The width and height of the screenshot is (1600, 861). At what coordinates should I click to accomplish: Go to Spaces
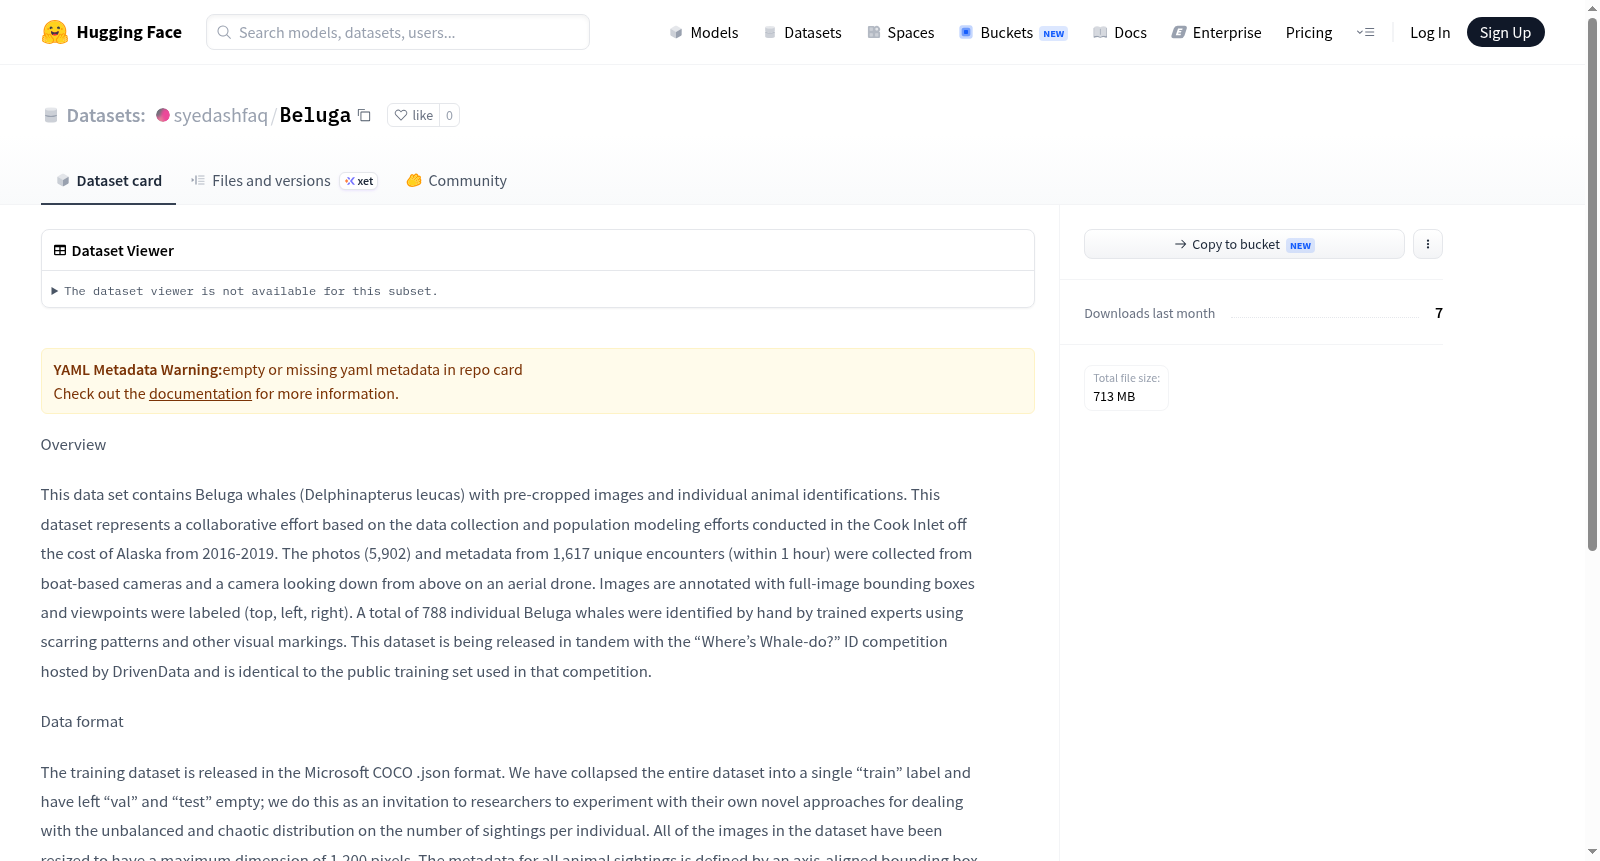[x=900, y=32]
